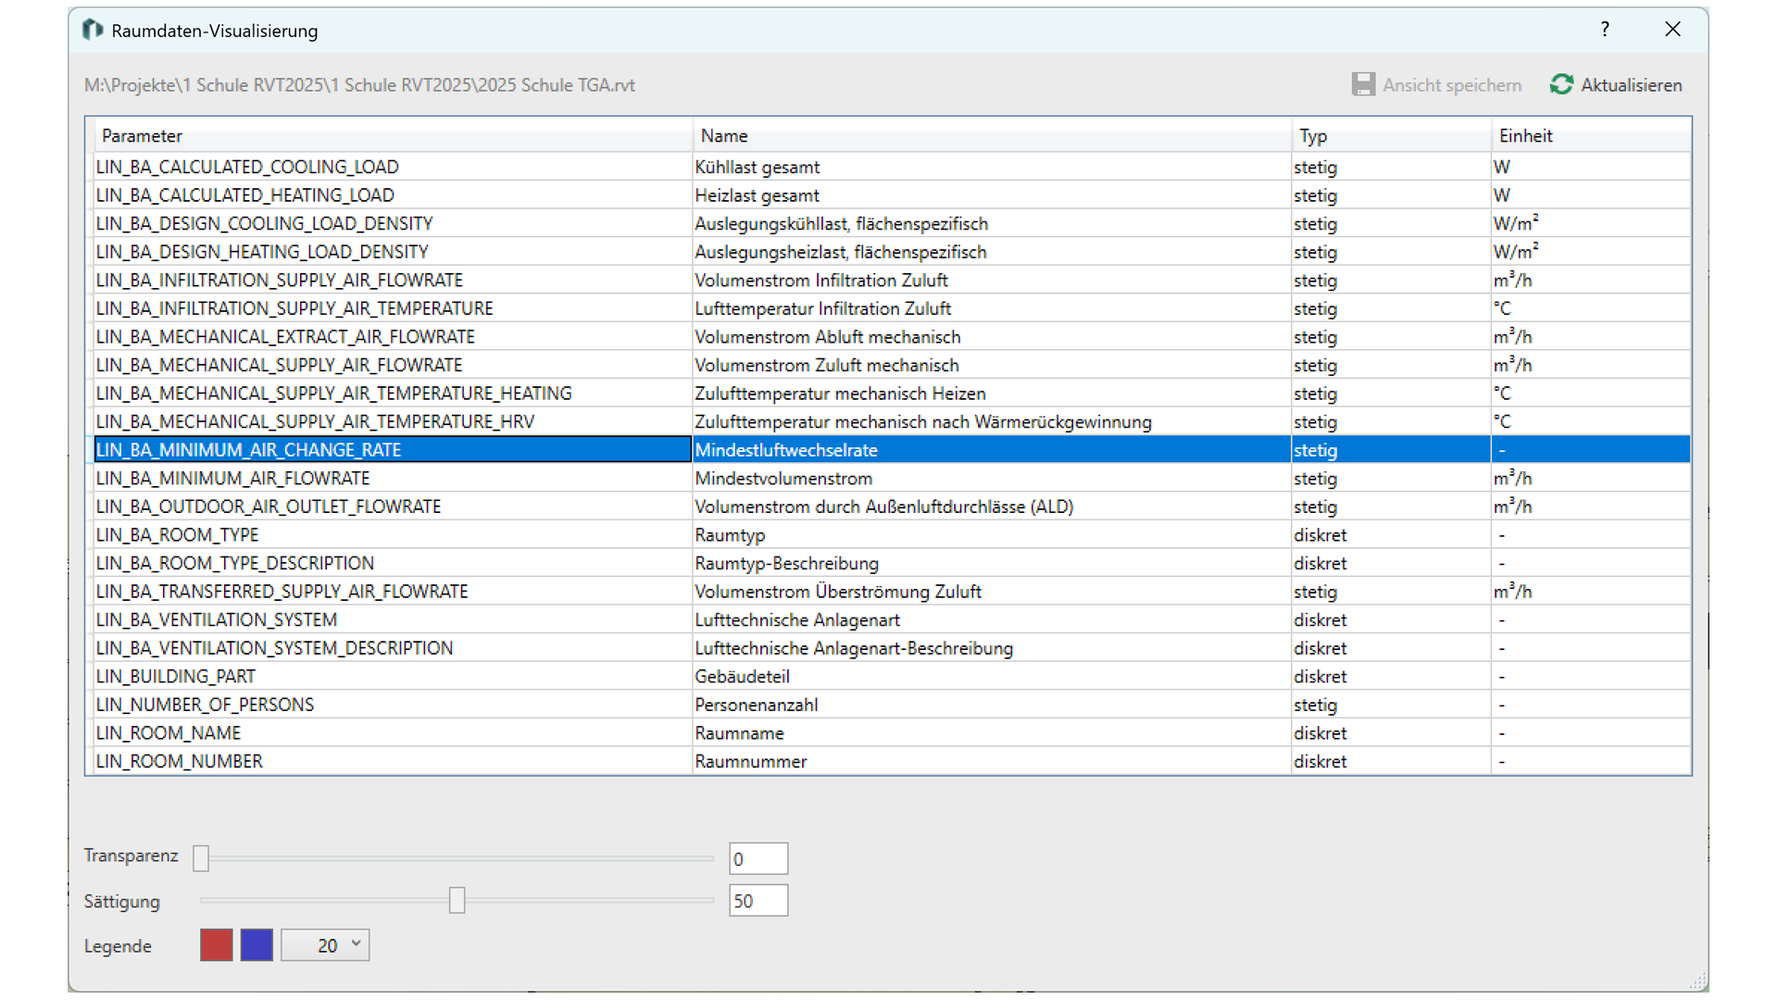Sort by the Typ column header
This screenshot has width=1778, height=1000.
pyautogui.click(x=1313, y=136)
